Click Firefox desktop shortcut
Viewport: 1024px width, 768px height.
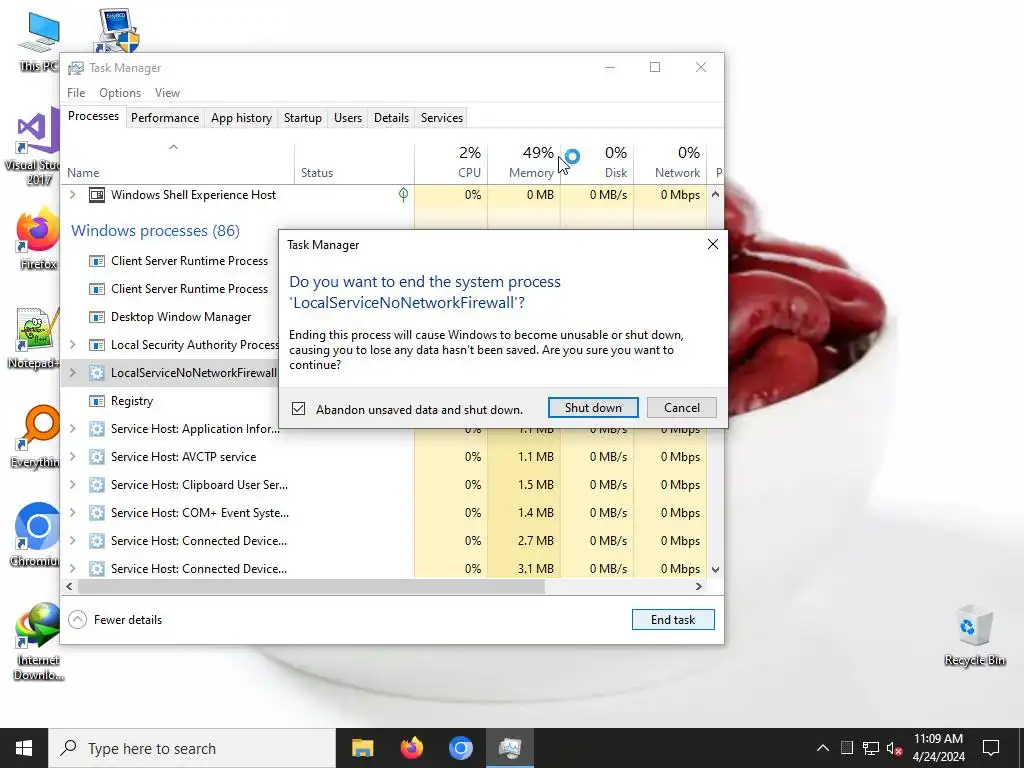click(x=37, y=238)
